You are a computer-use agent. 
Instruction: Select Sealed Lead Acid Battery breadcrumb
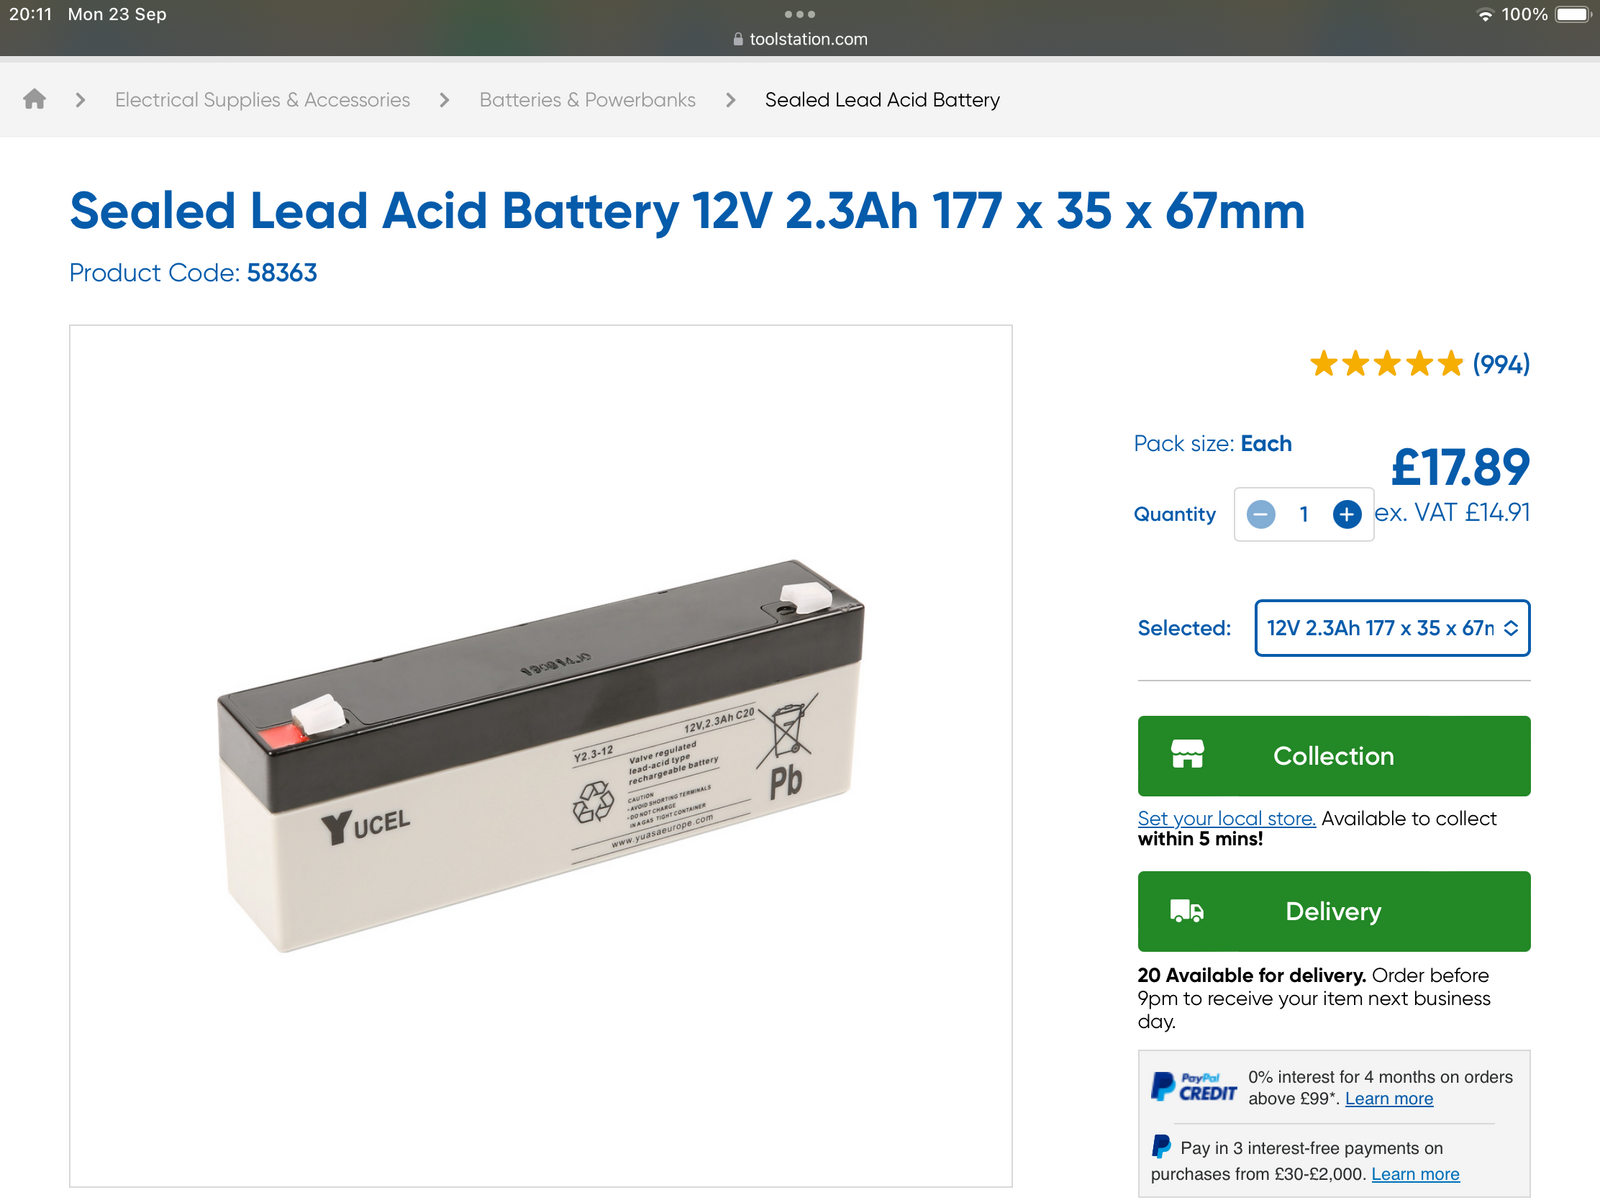click(x=882, y=100)
